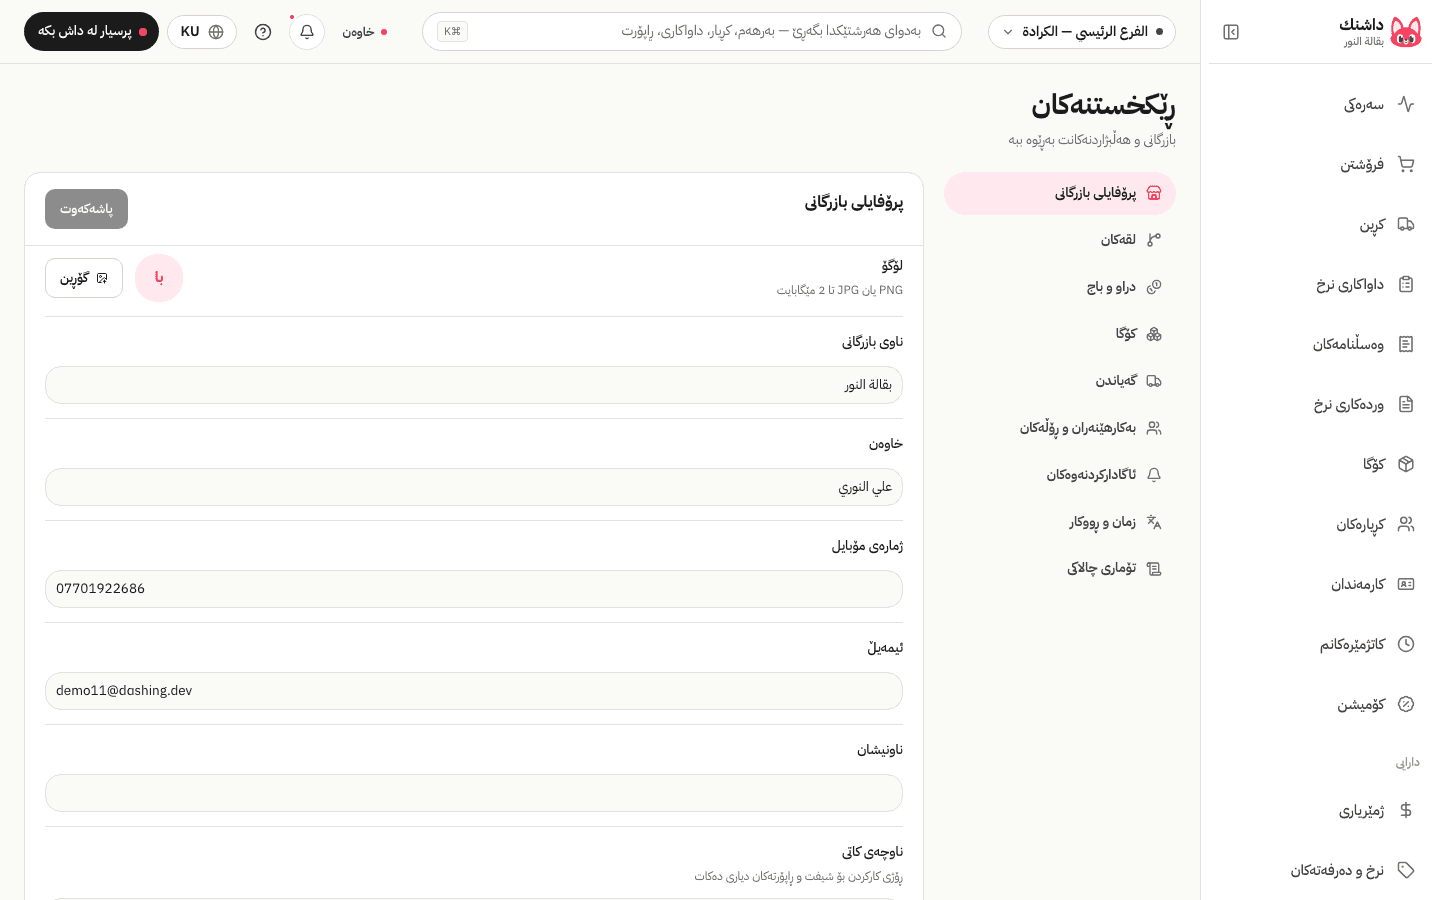Open ژمێریاری accounting dollar icon

(1406, 810)
